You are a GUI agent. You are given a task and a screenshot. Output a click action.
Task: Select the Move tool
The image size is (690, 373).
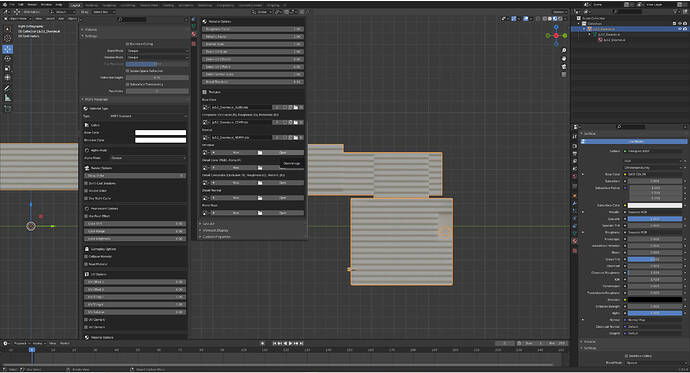pyautogui.click(x=7, y=49)
